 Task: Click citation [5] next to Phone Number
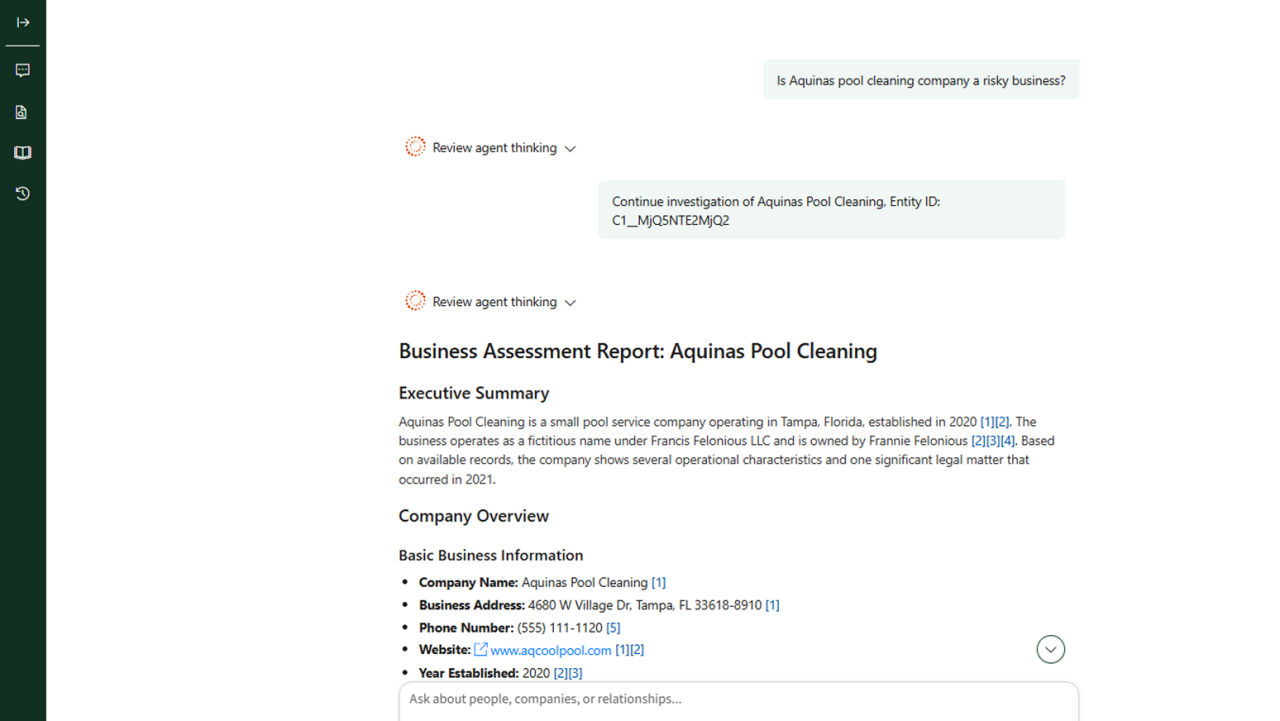(613, 628)
